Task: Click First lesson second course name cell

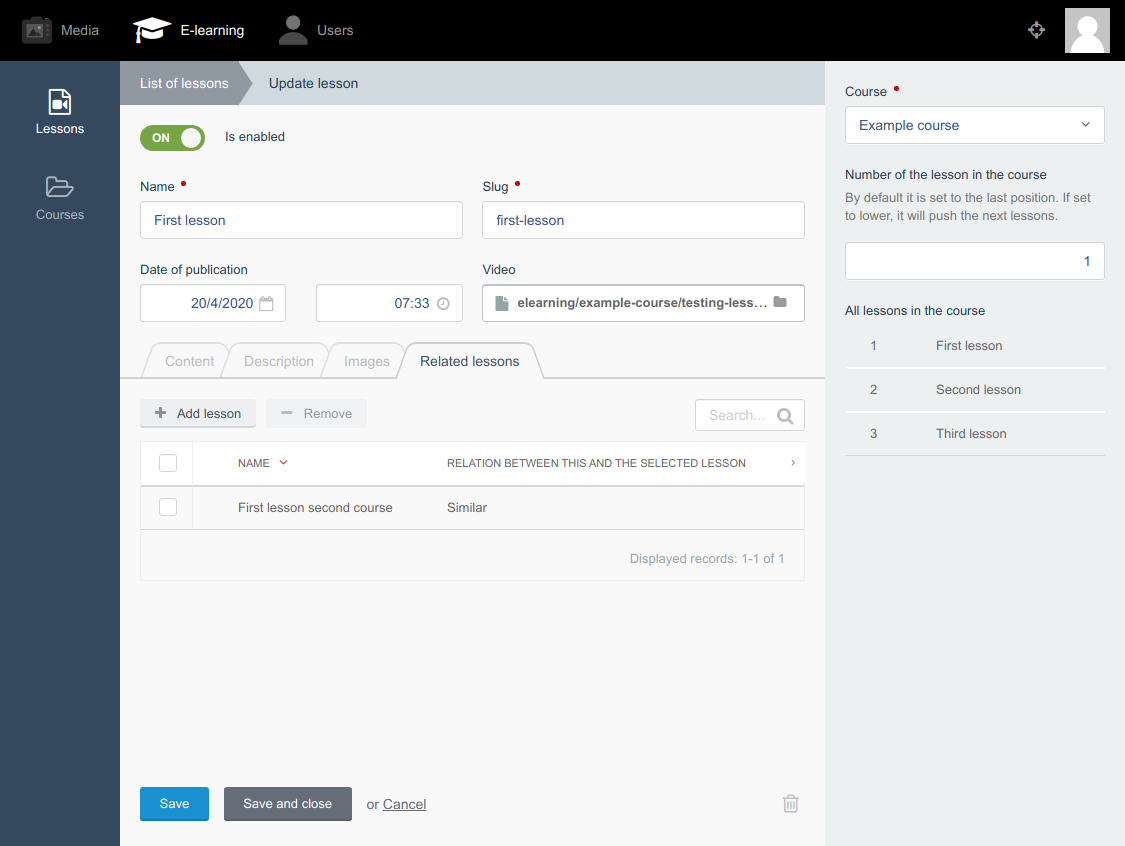Action: (315, 507)
